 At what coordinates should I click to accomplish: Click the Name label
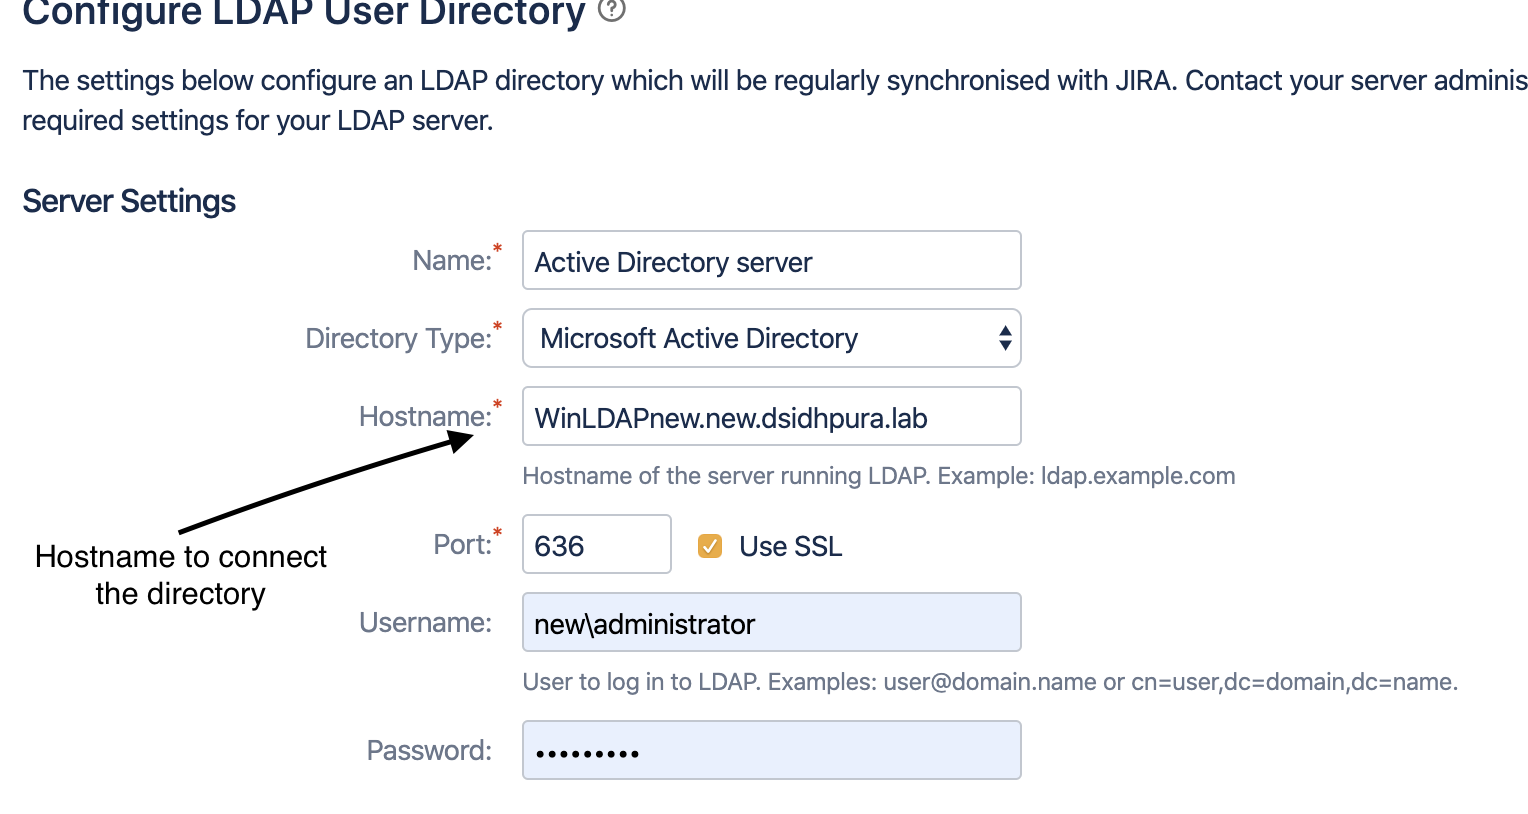coord(452,260)
